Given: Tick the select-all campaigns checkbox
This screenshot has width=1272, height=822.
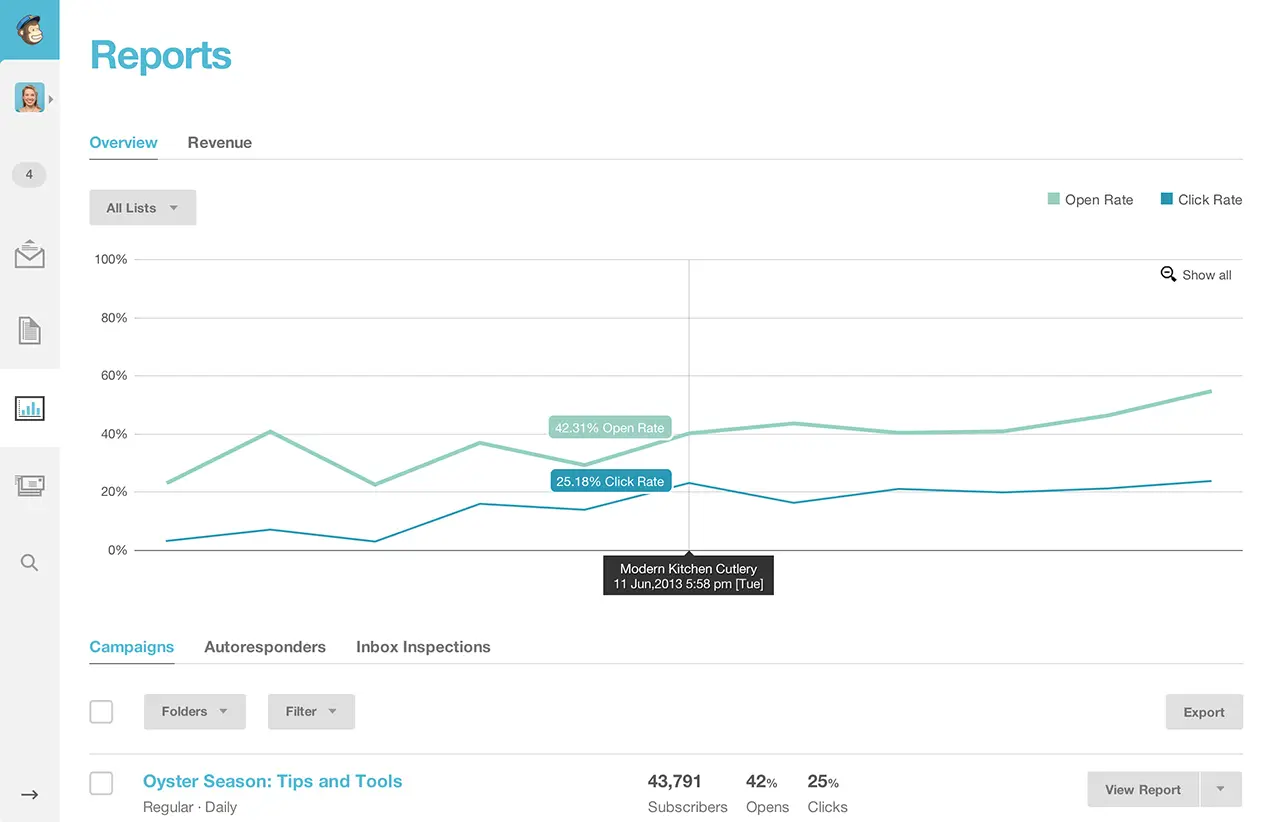Looking at the screenshot, I should pyautogui.click(x=101, y=712).
